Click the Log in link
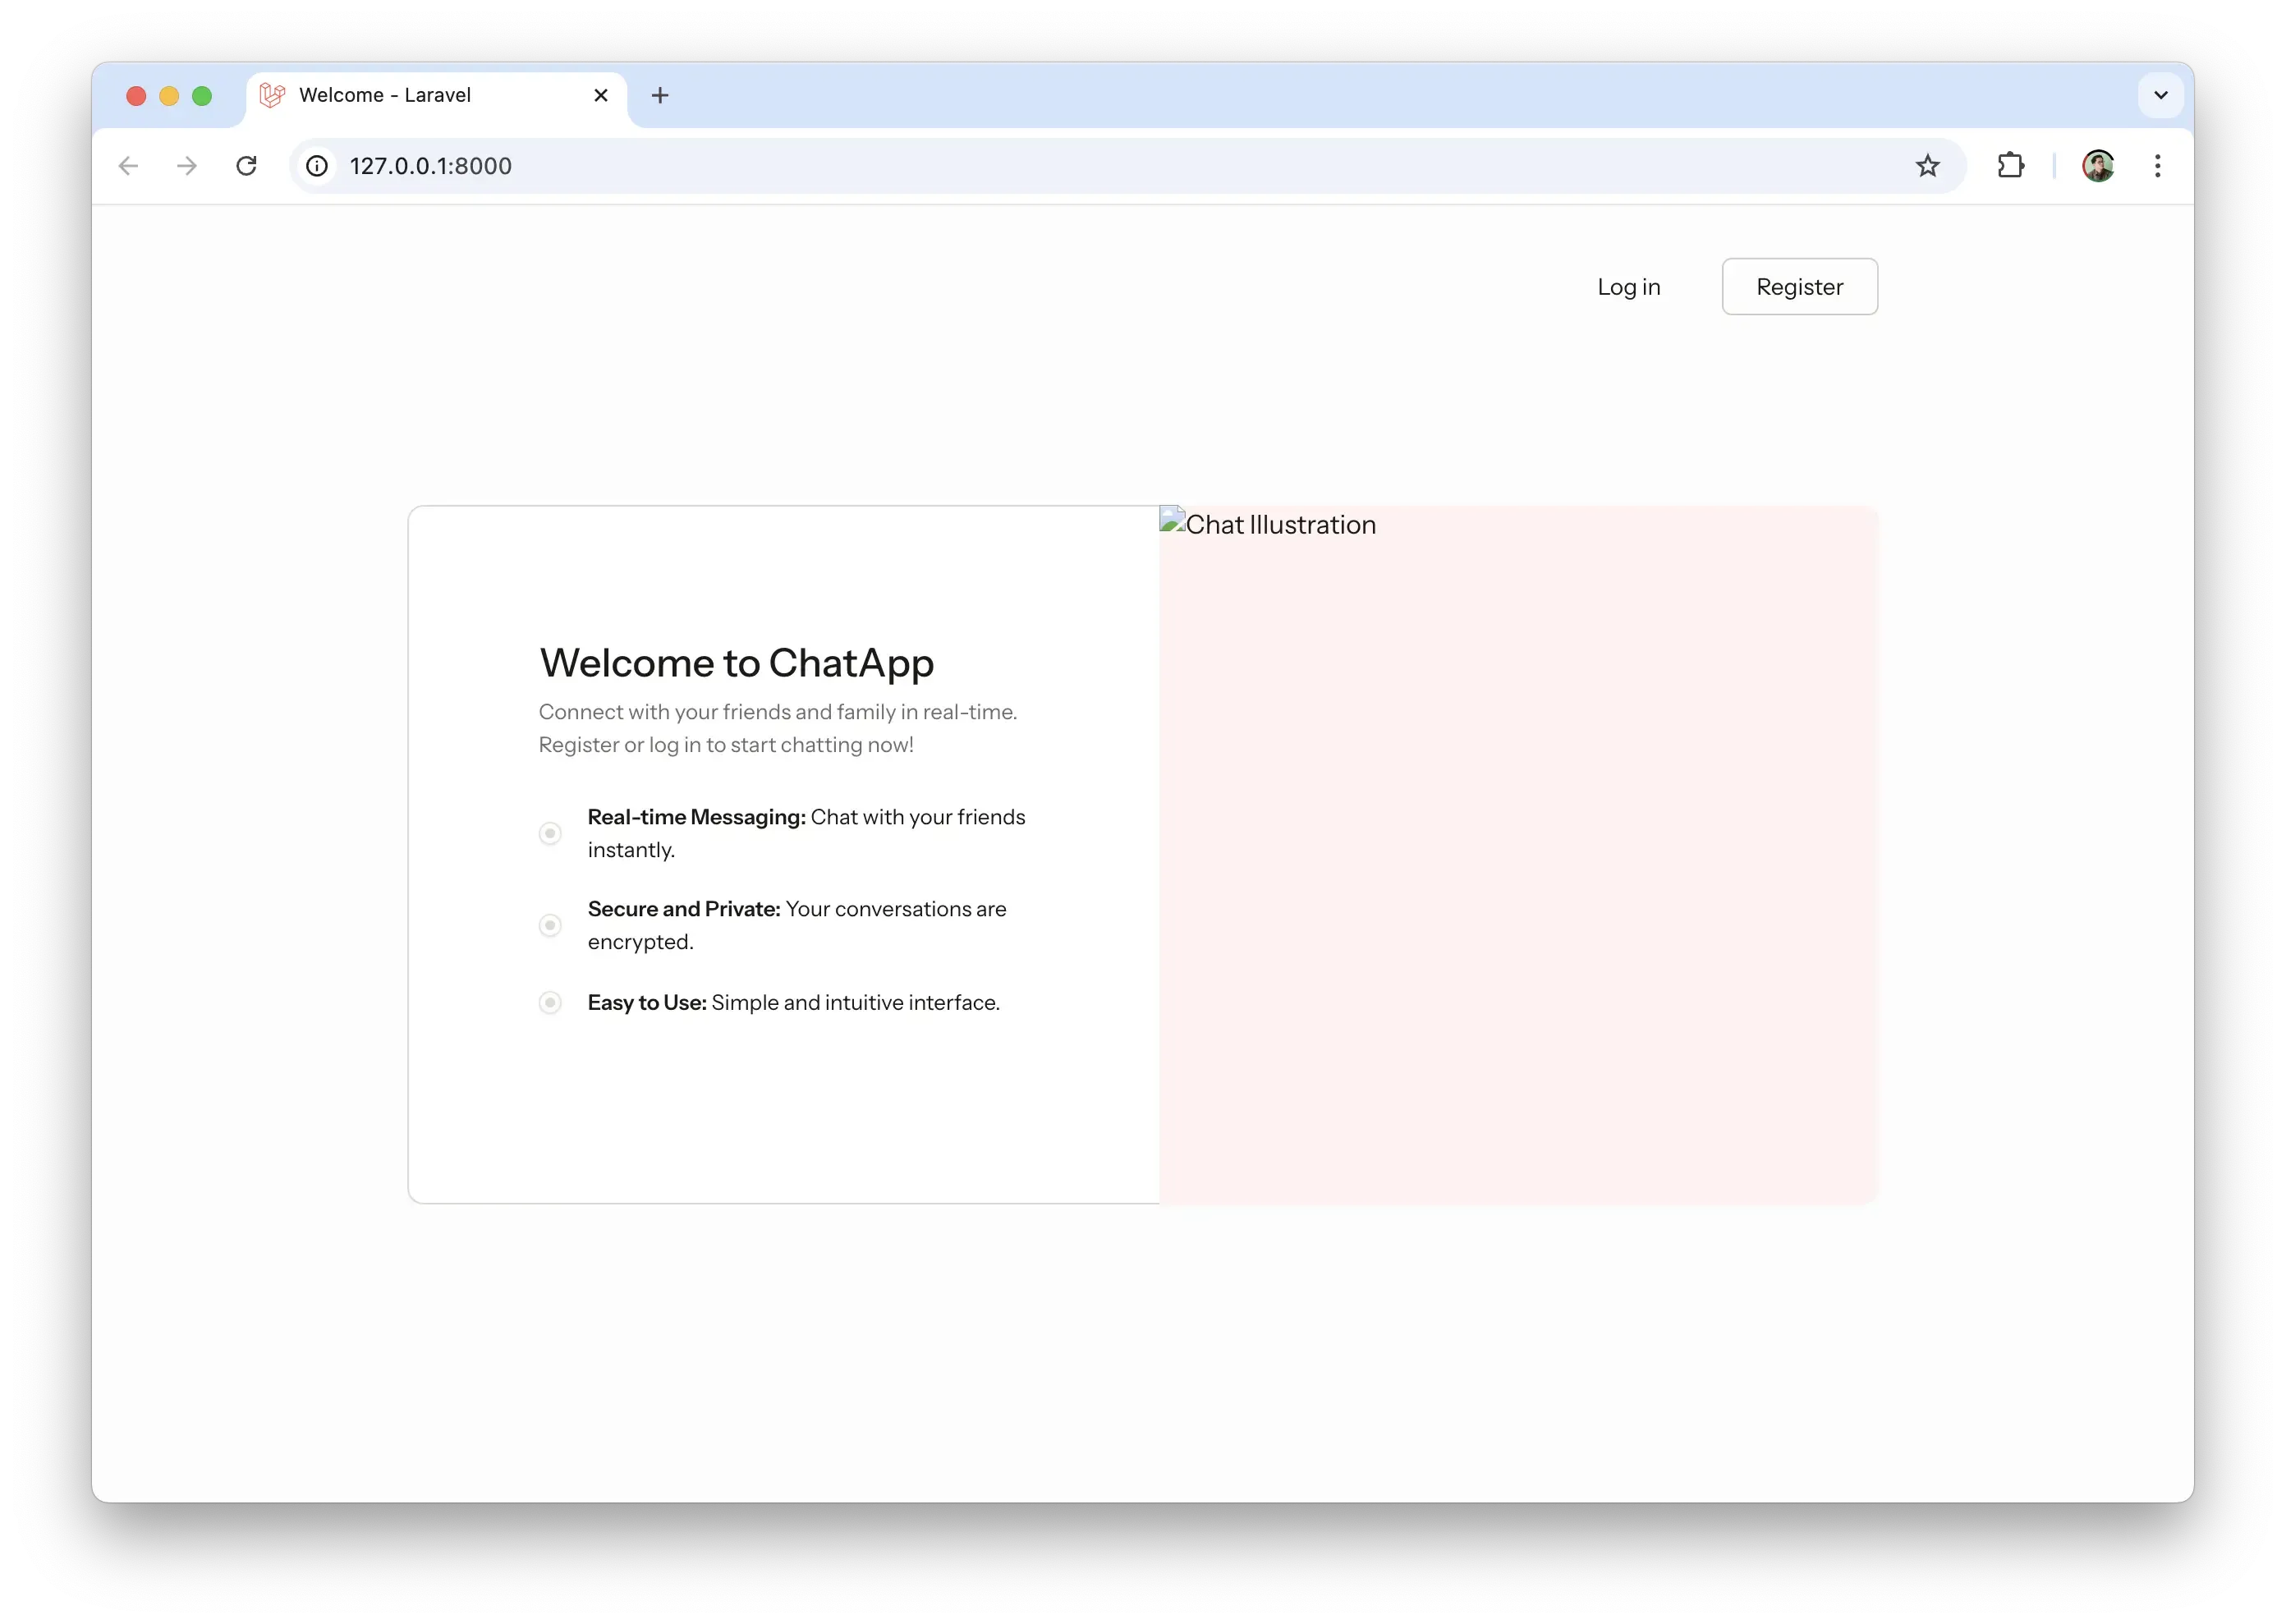Screen dimensions: 2286x1624 pos(1628,287)
